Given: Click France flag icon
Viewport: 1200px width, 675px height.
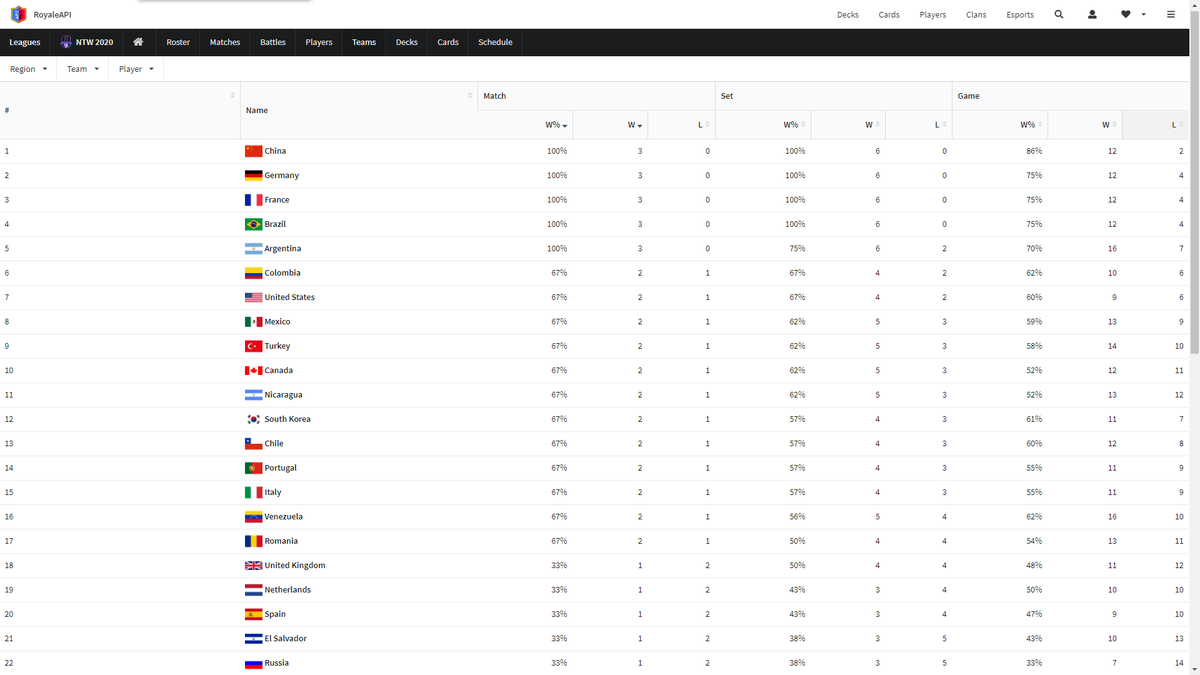Looking at the screenshot, I should coord(254,200).
